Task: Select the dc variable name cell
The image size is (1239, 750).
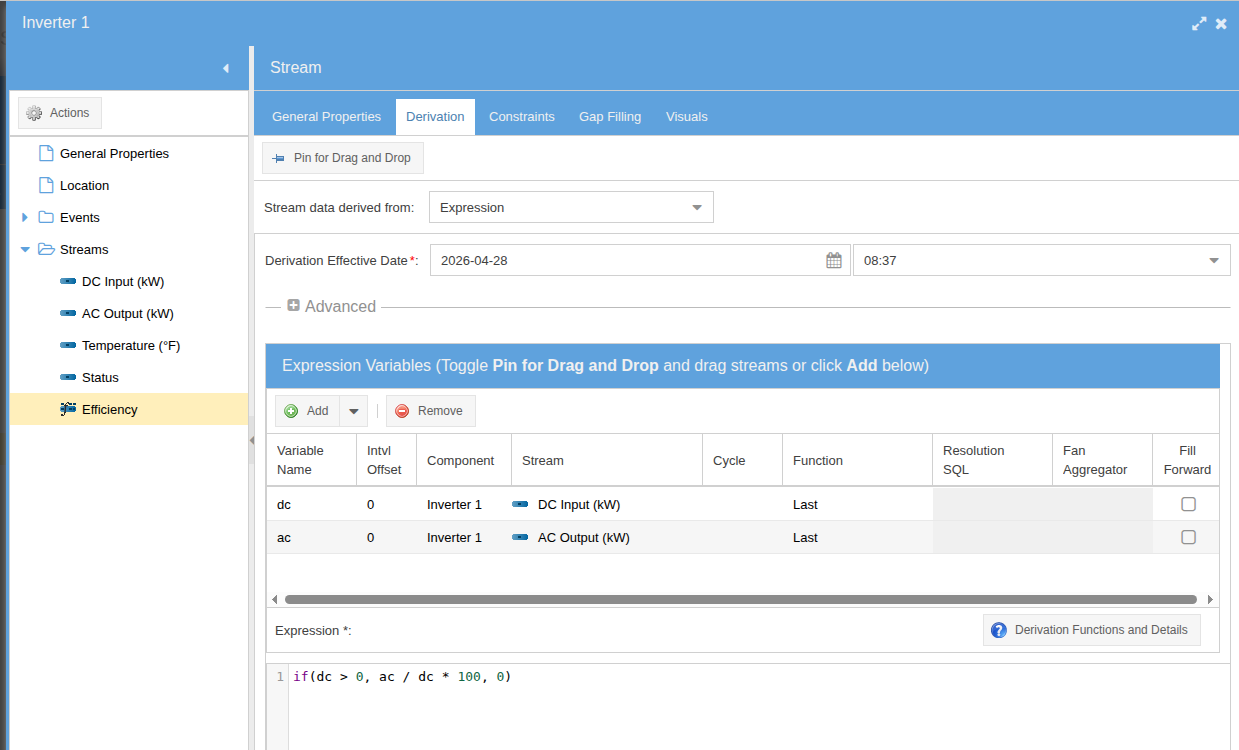Action: click(x=311, y=505)
